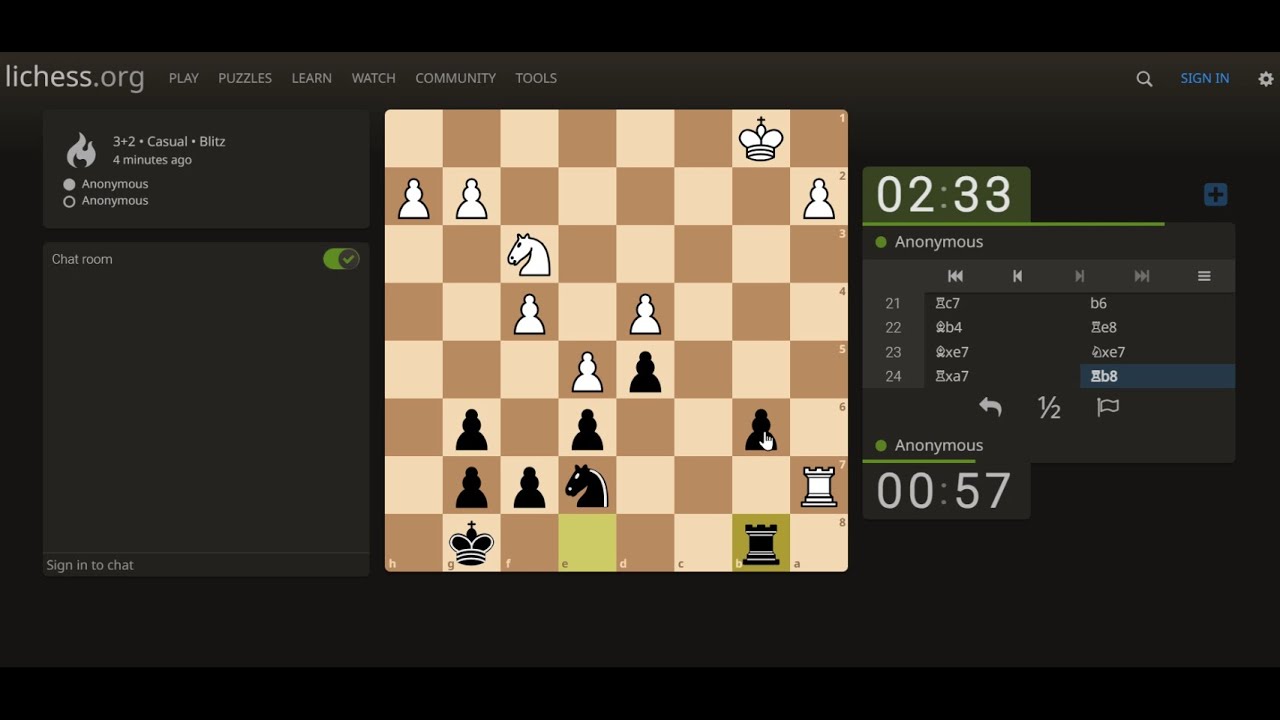Screen dimensions: 1280x720
Task: Click the black king on g8
Action: (x=471, y=544)
